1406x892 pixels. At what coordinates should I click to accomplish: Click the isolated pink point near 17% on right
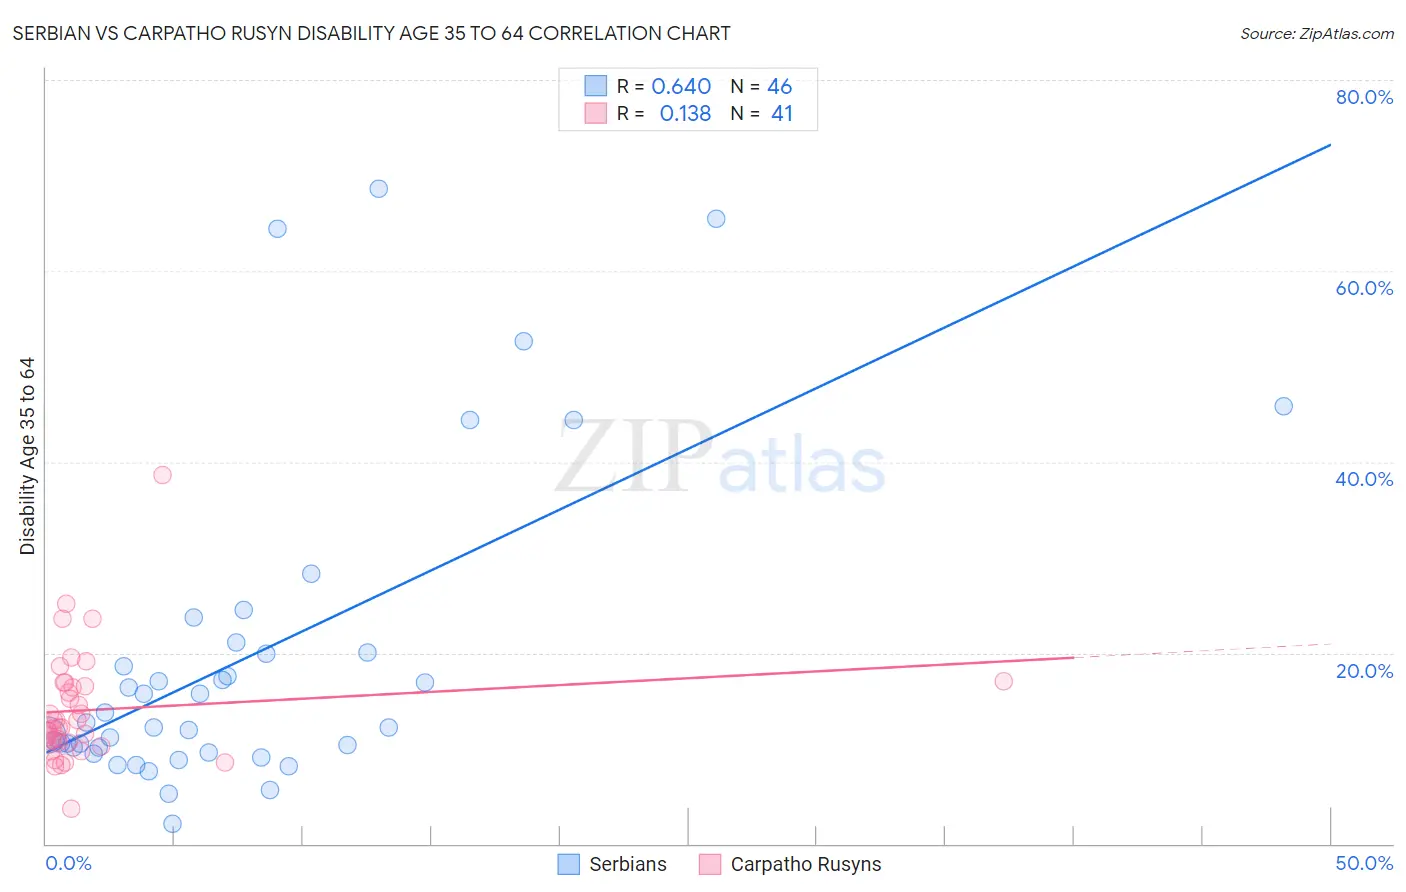point(1004,681)
